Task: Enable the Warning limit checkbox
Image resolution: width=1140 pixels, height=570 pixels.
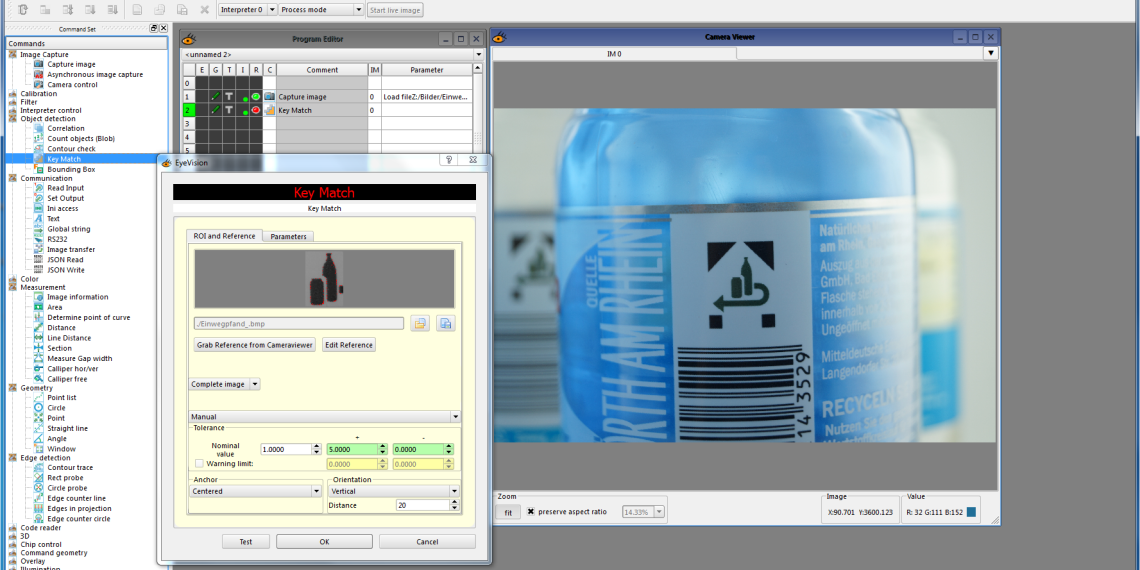Action: (200, 464)
